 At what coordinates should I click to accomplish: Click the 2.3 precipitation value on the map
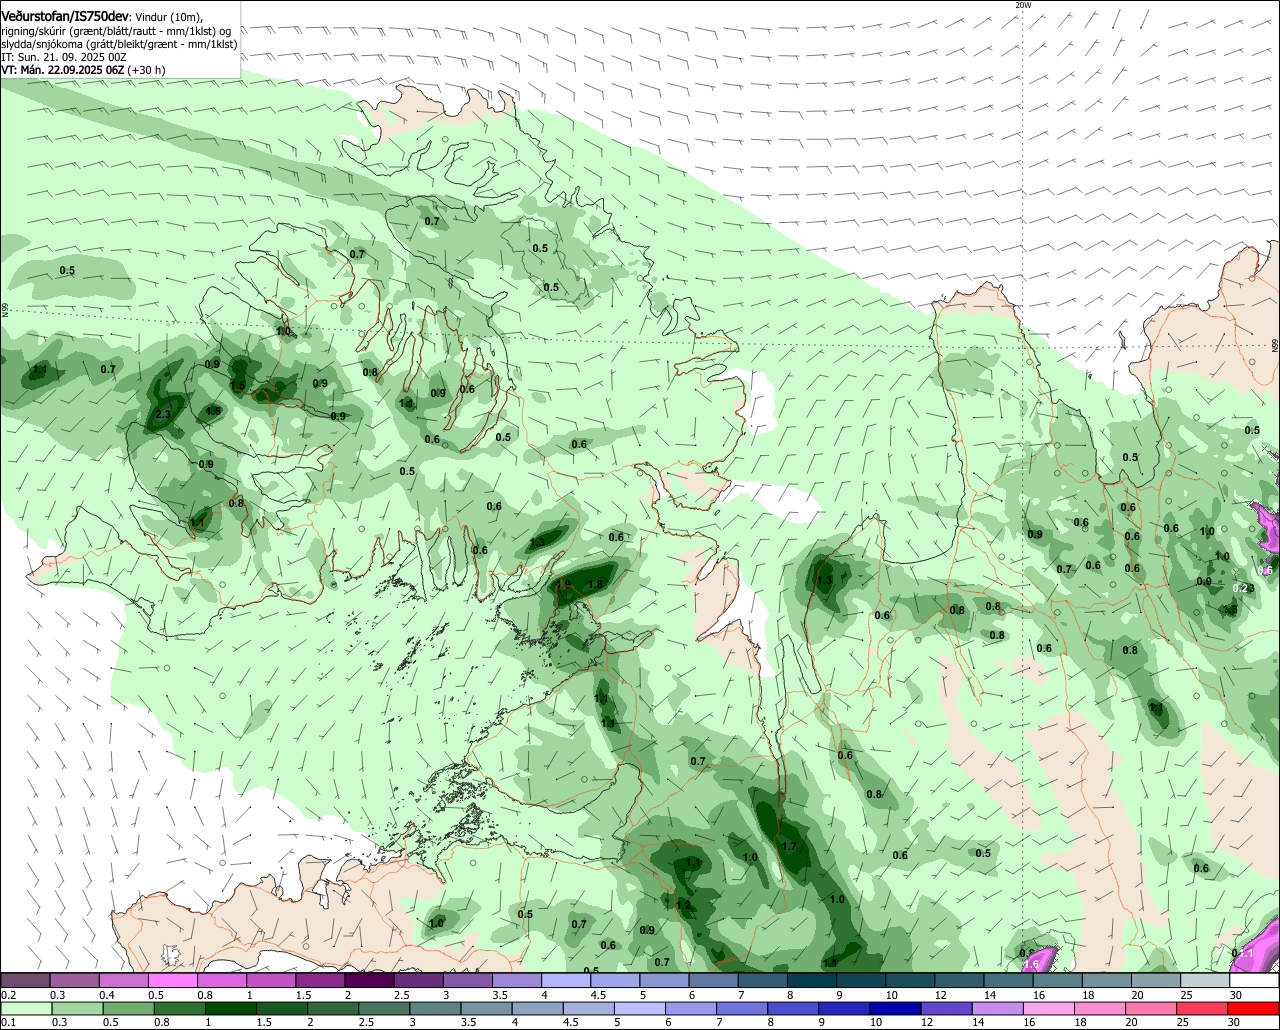(x=163, y=414)
